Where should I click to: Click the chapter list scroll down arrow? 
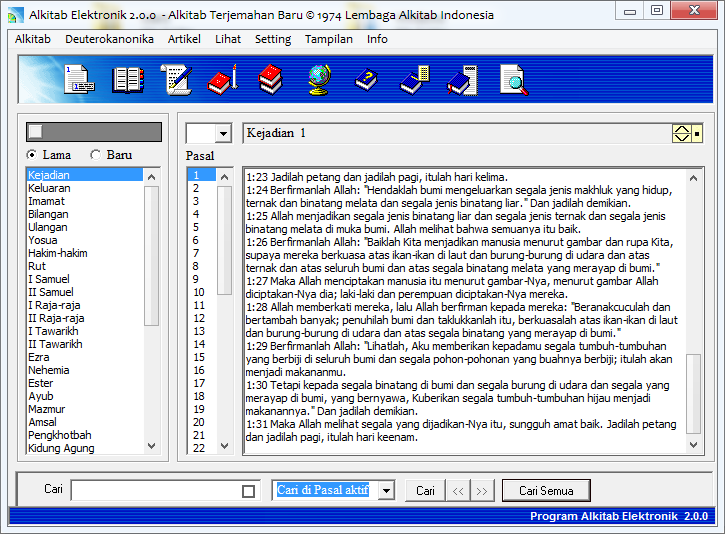point(224,446)
